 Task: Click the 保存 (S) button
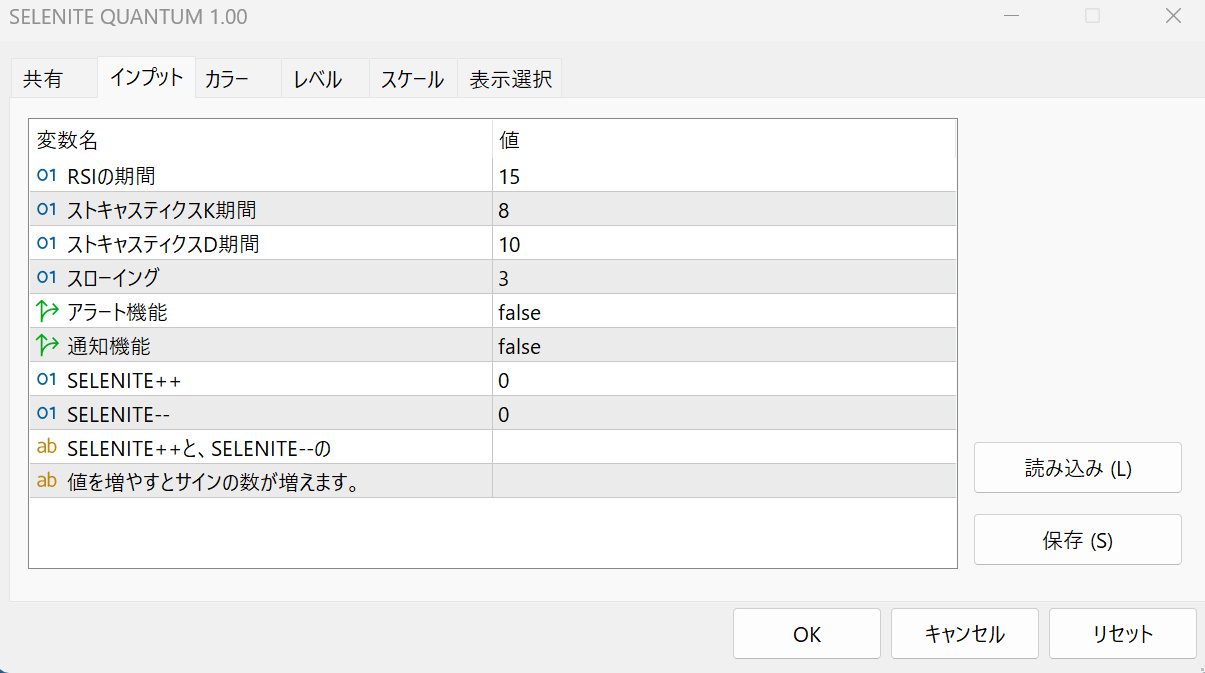[1077, 540]
